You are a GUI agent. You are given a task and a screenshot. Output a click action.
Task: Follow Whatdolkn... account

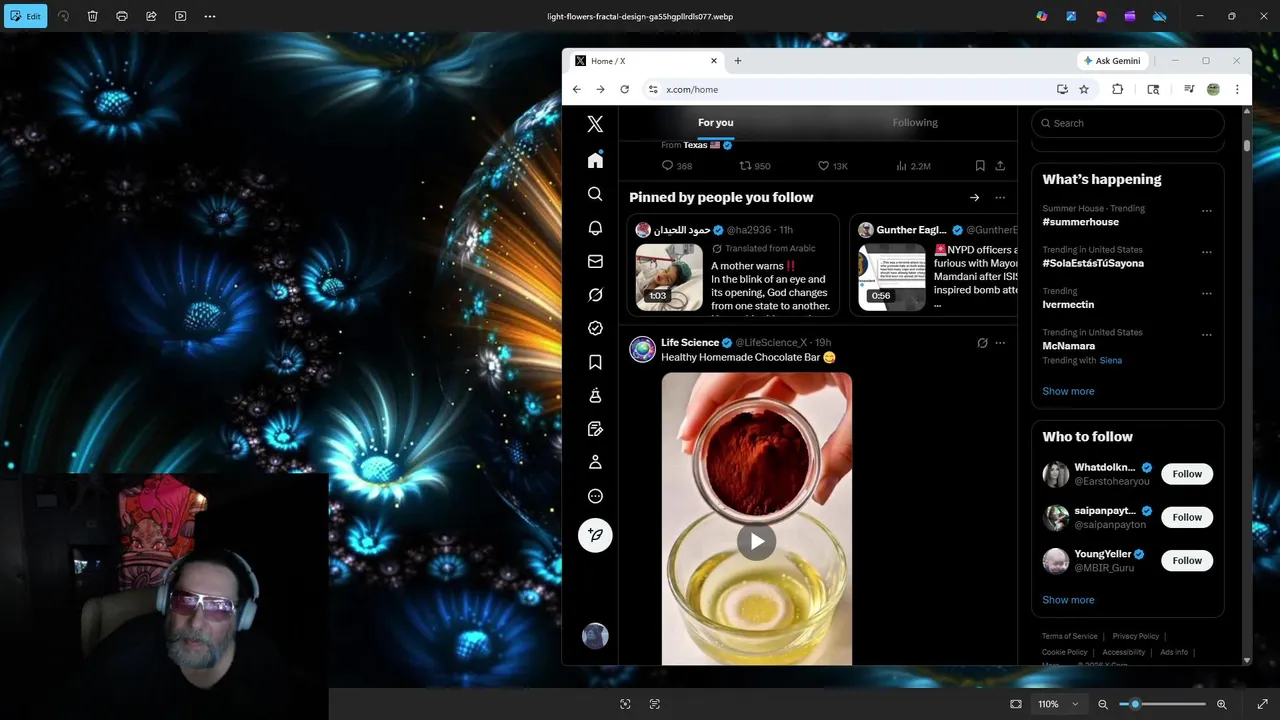(1187, 474)
